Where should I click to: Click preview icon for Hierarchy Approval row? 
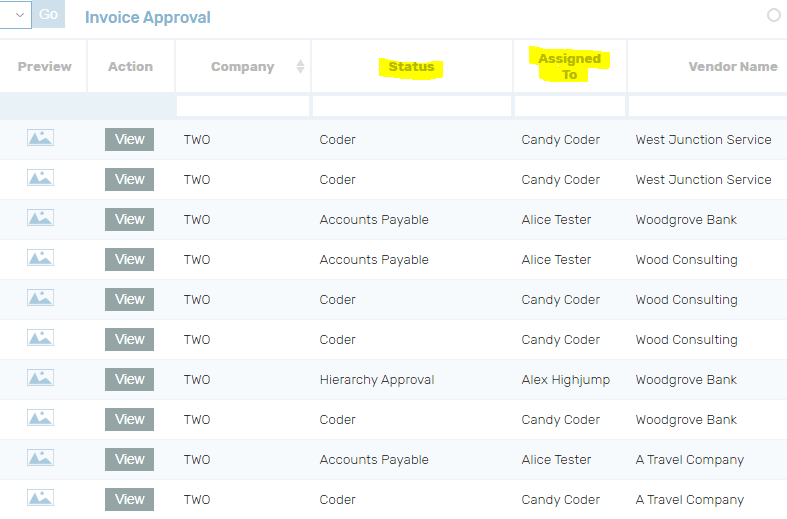(41, 378)
